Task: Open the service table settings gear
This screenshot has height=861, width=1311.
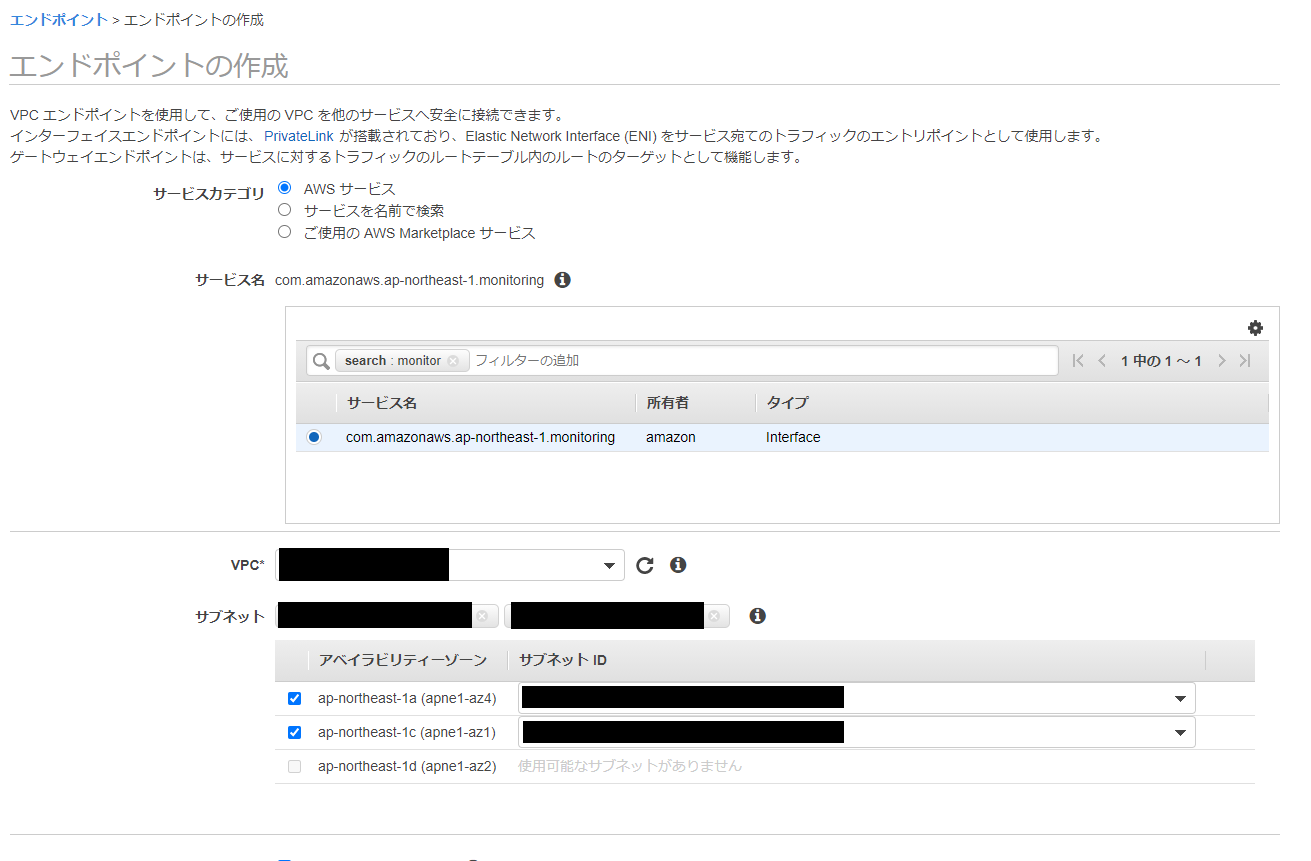Action: pos(1256,327)
